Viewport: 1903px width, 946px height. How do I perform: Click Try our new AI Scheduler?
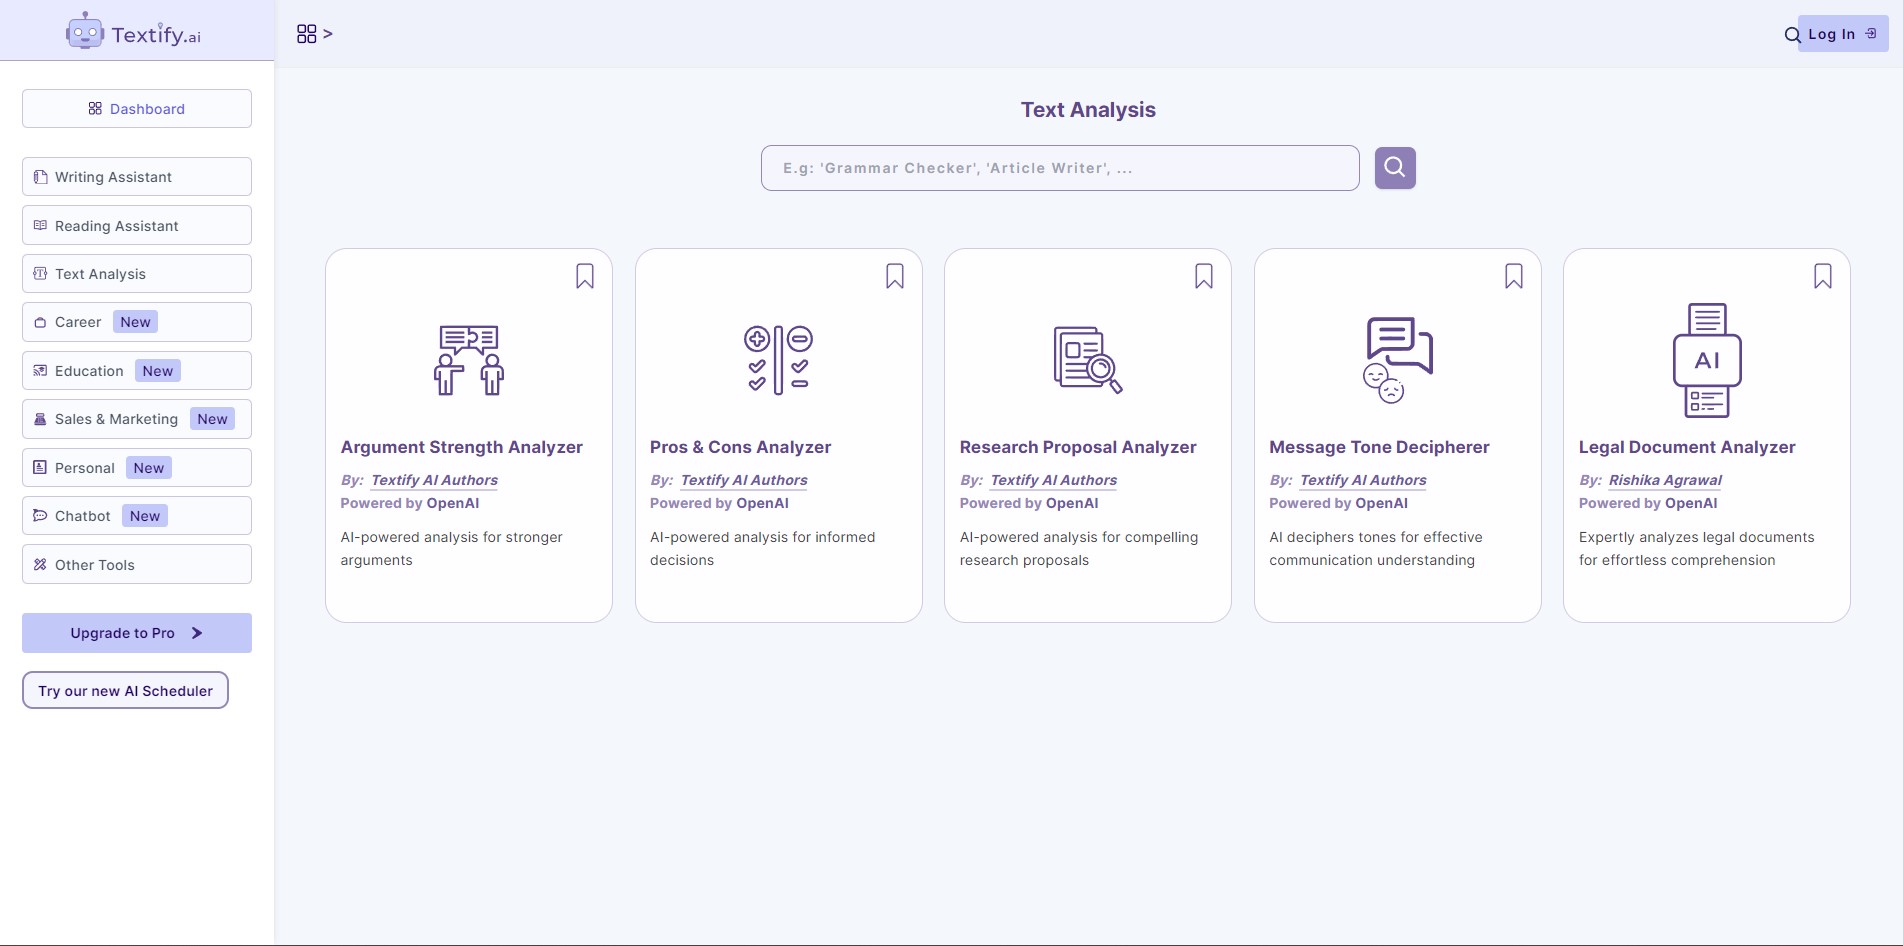[x=125, y=690]
